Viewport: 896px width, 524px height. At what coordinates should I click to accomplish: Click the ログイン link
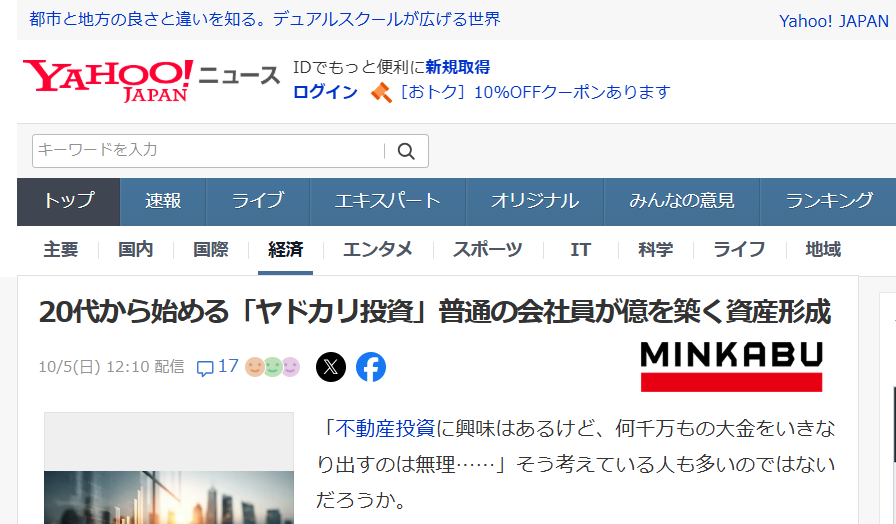[x=325, y=92]
